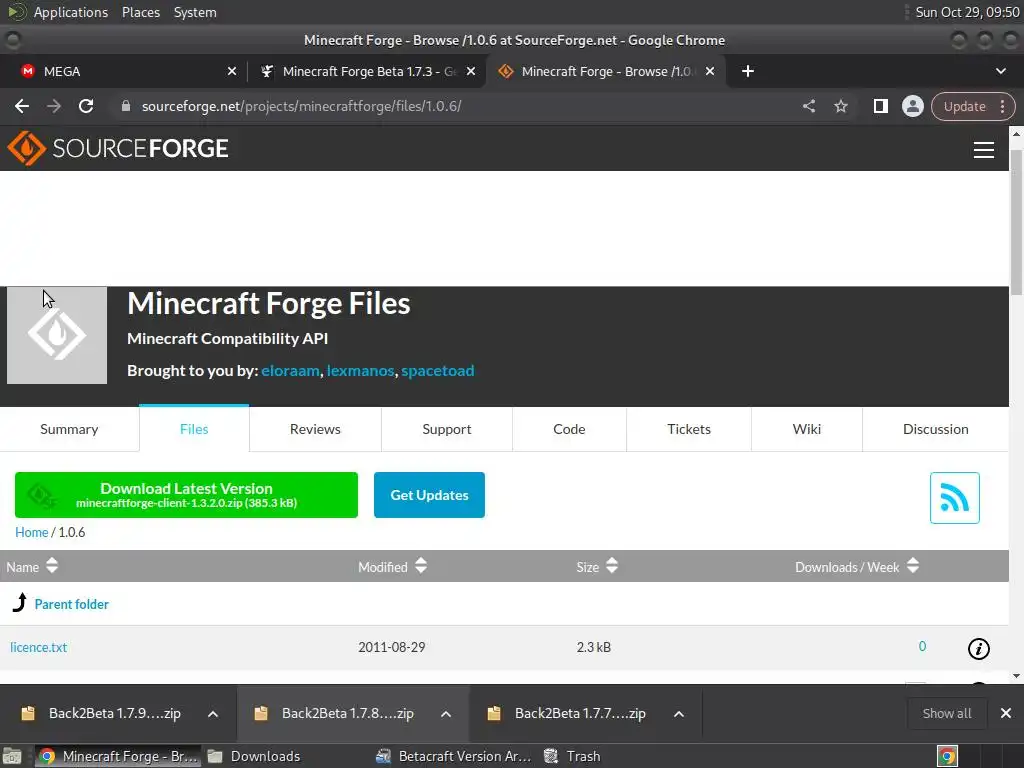This screenshot has height=768, width=1024.
Task: Open eloraam's profile link
Action: [x=291, y=371]
